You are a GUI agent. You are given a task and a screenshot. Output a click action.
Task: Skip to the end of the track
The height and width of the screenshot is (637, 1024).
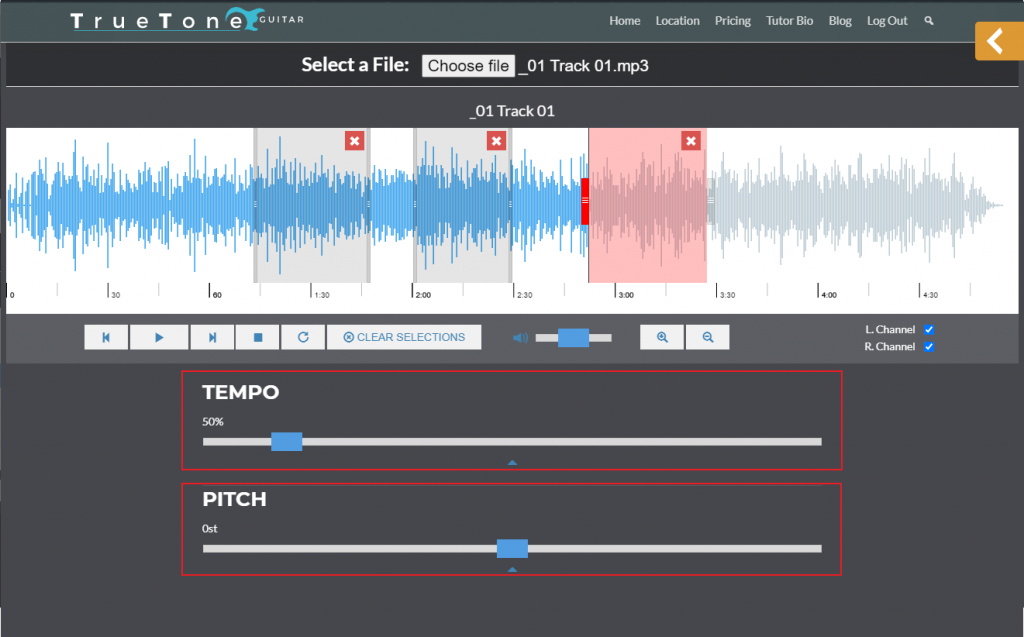pos(212,337)
